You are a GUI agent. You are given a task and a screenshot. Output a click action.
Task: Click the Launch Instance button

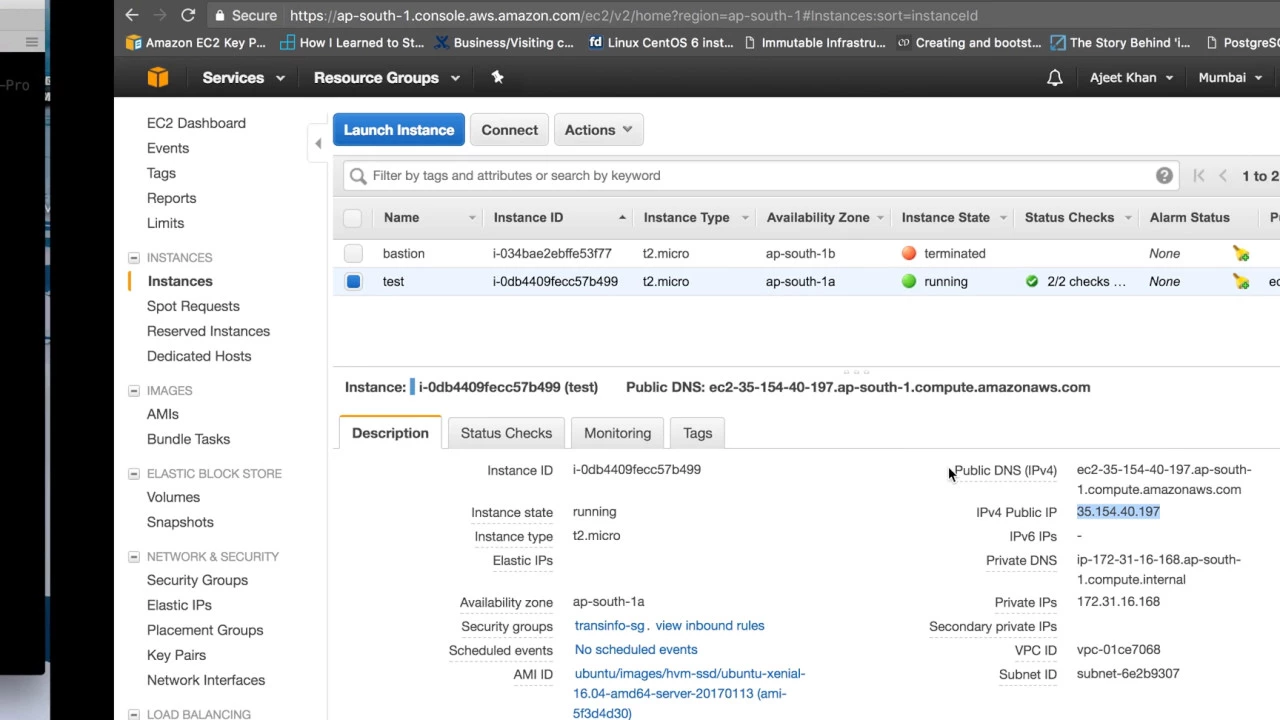(x=399, y=130)
